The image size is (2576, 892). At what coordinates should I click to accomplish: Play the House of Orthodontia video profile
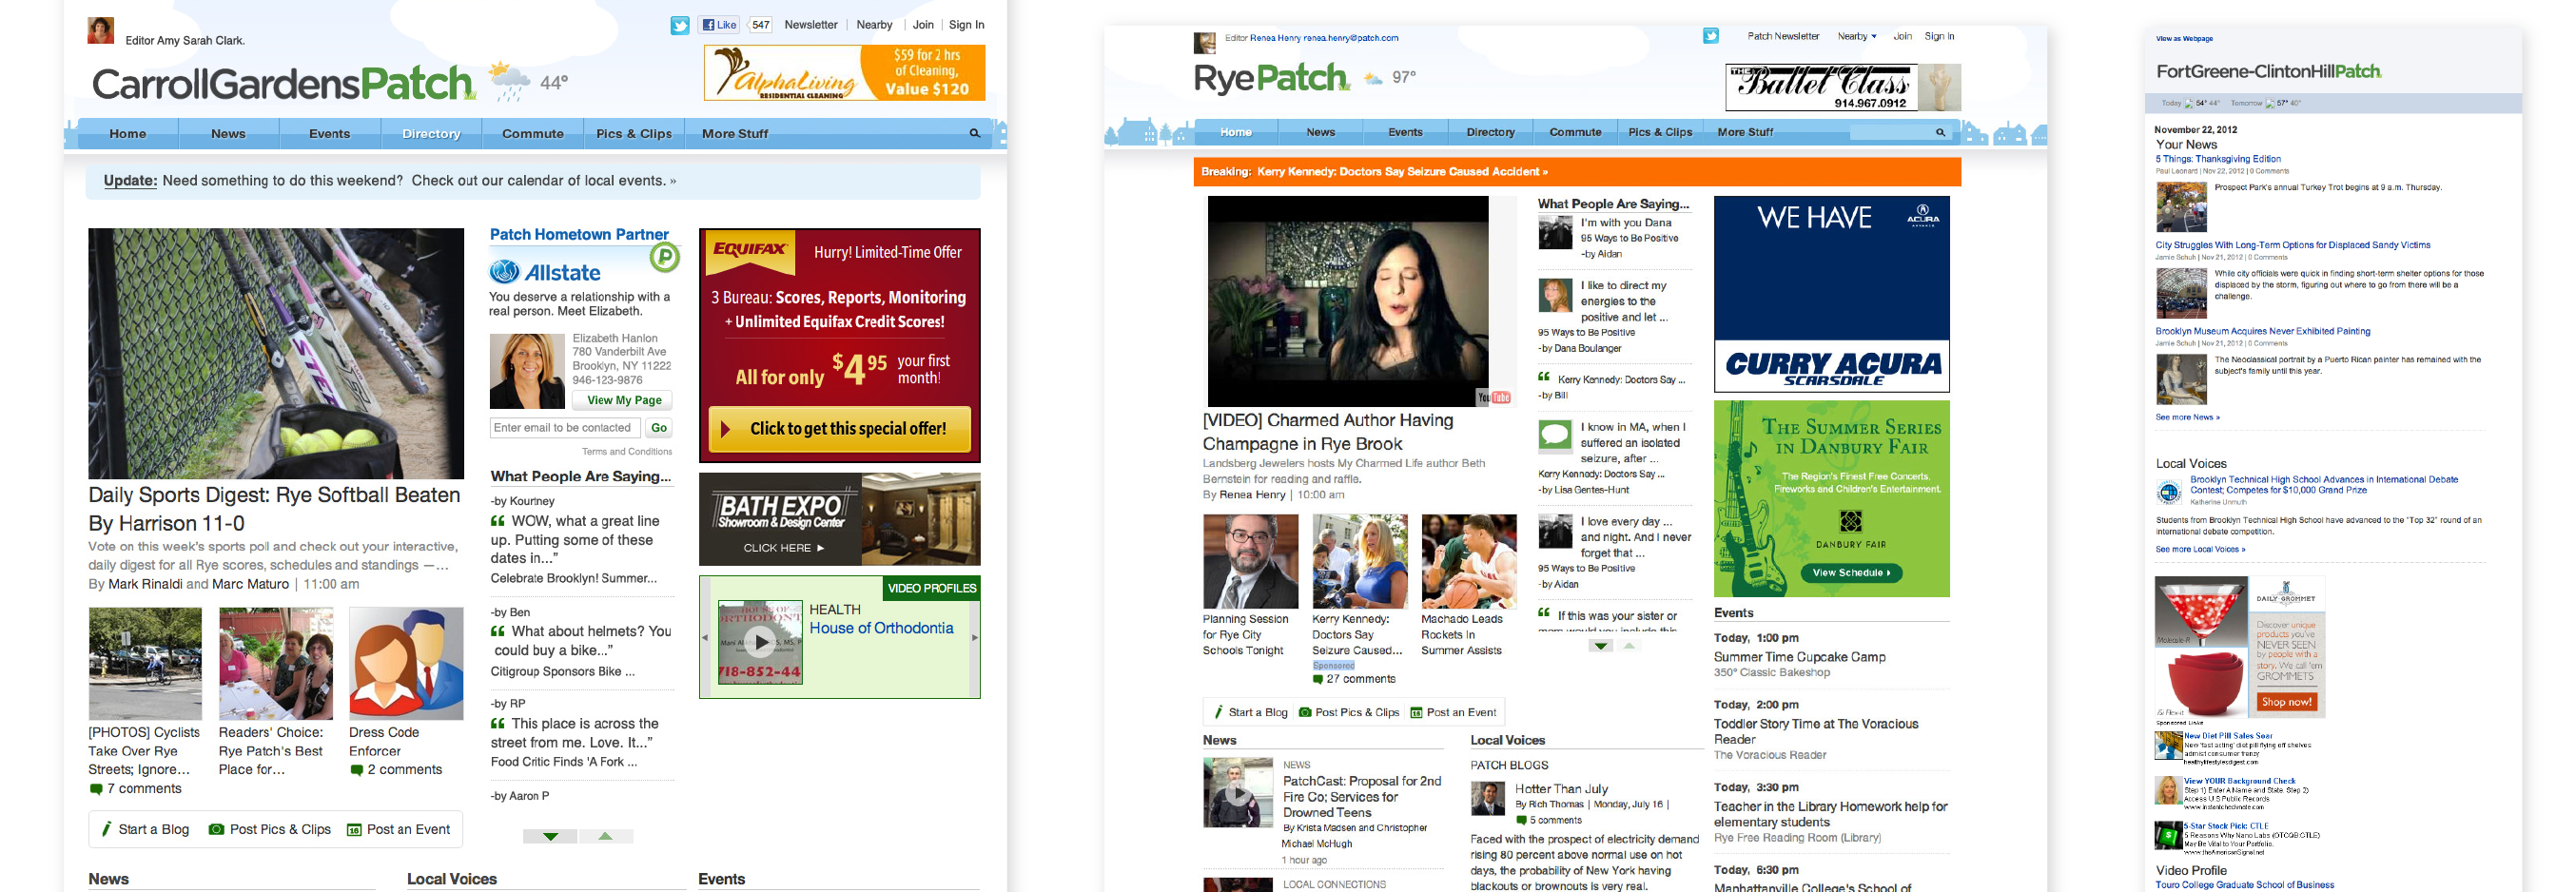click(760, 642)
